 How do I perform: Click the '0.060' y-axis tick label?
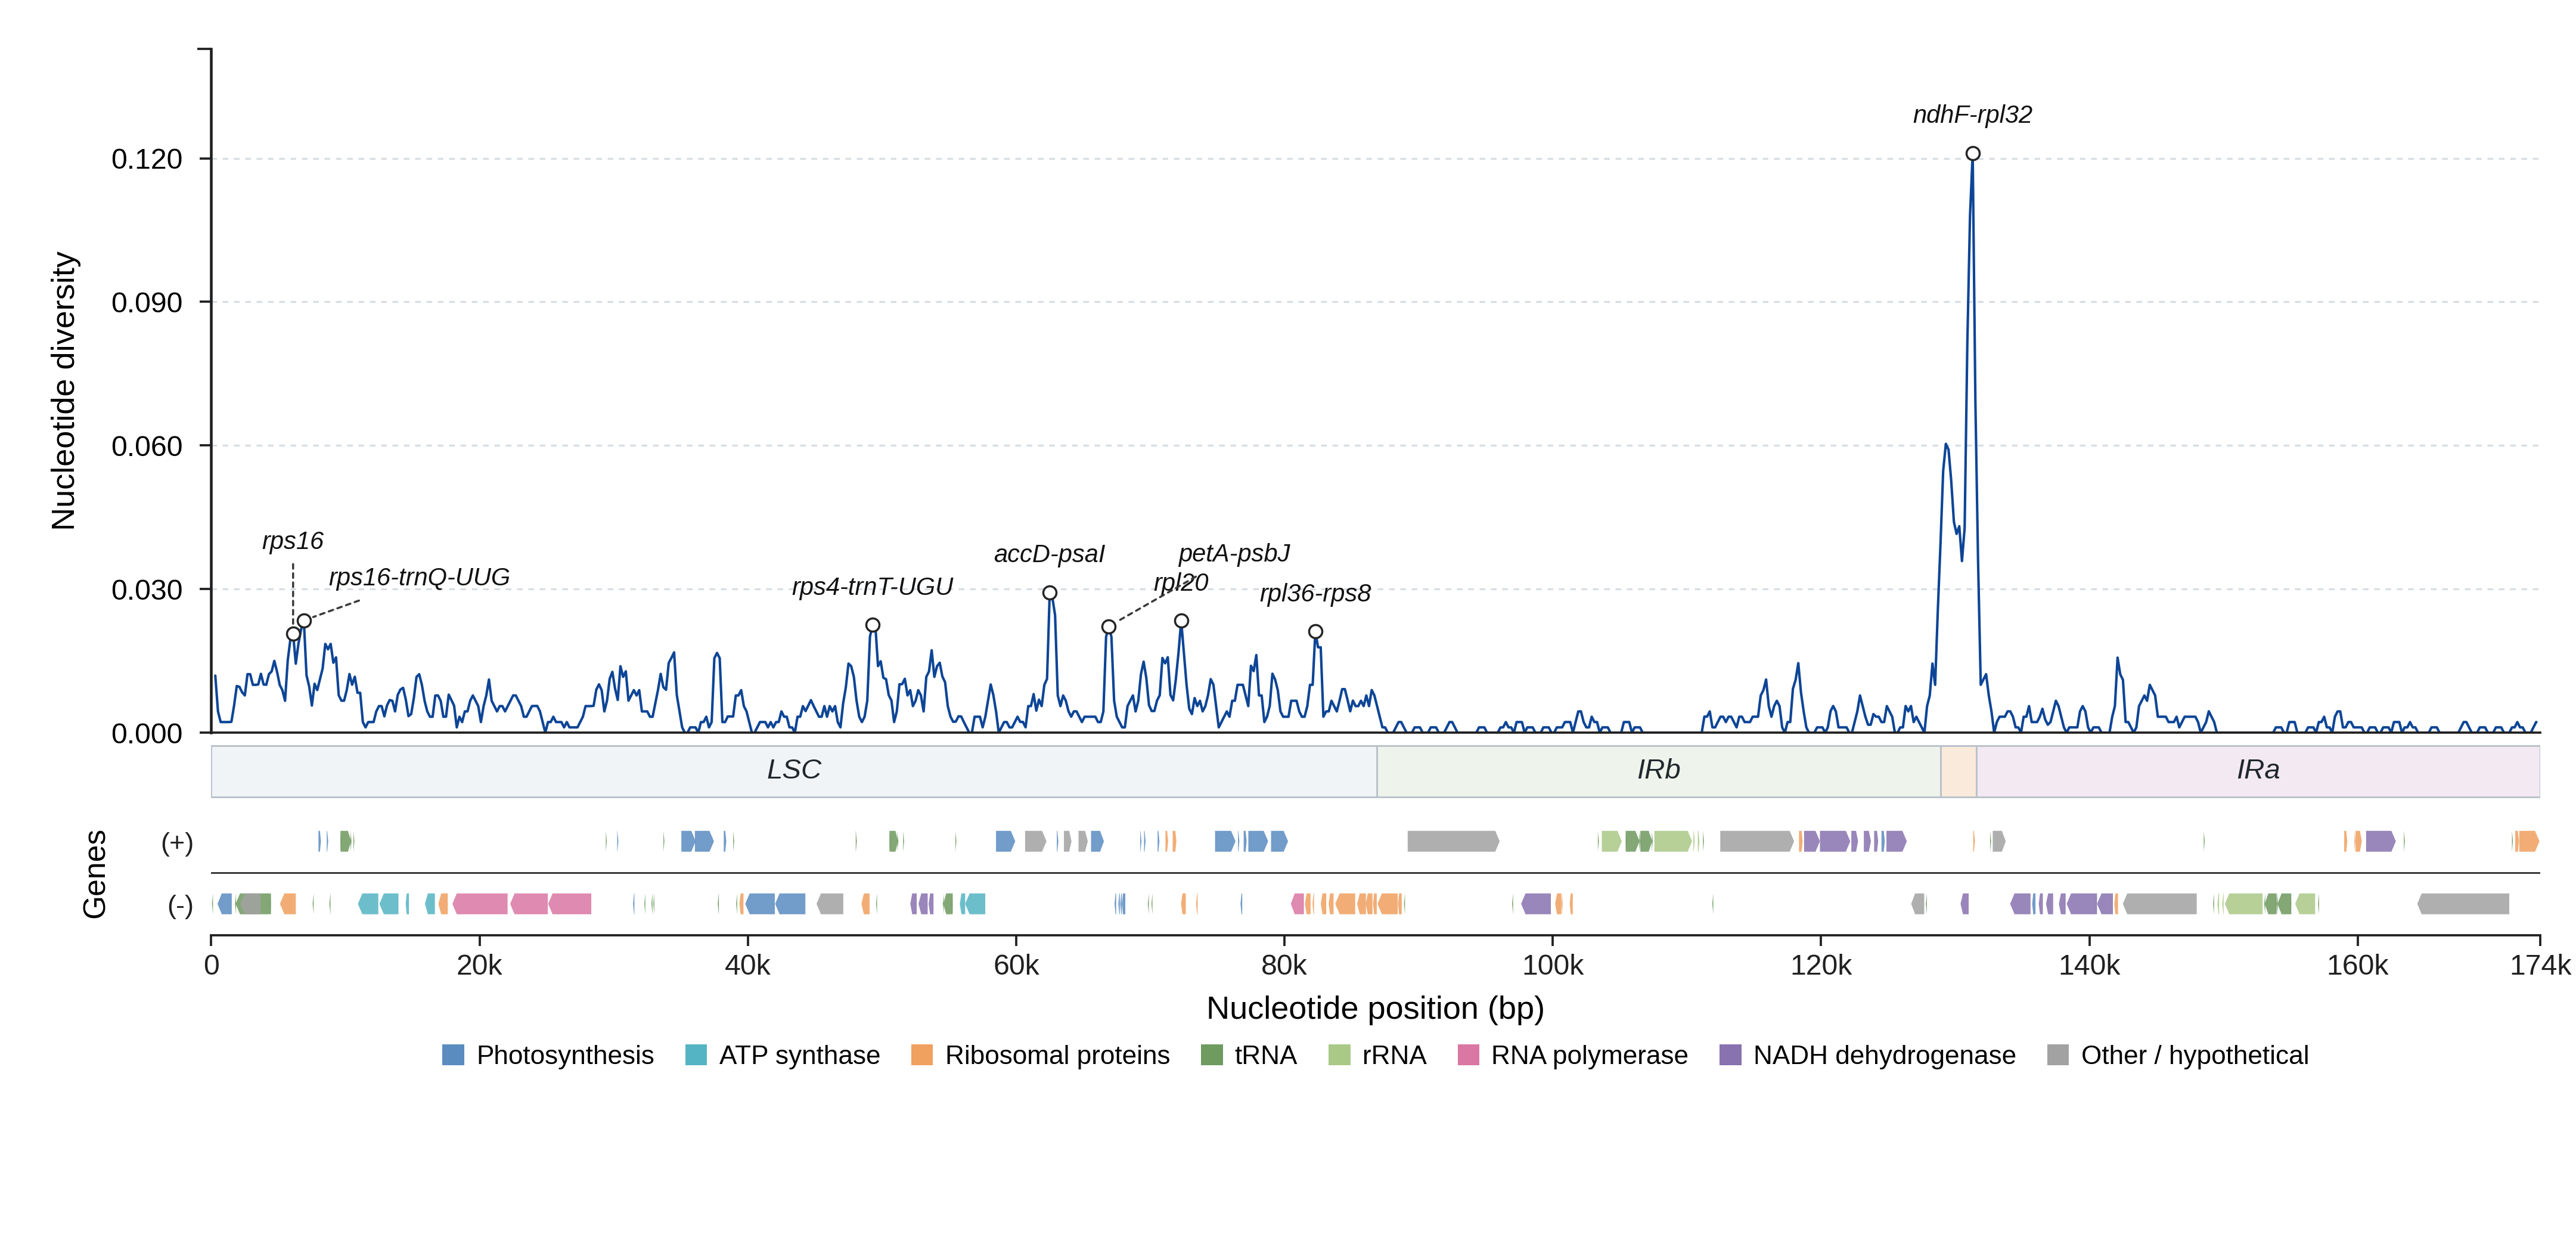147,446
